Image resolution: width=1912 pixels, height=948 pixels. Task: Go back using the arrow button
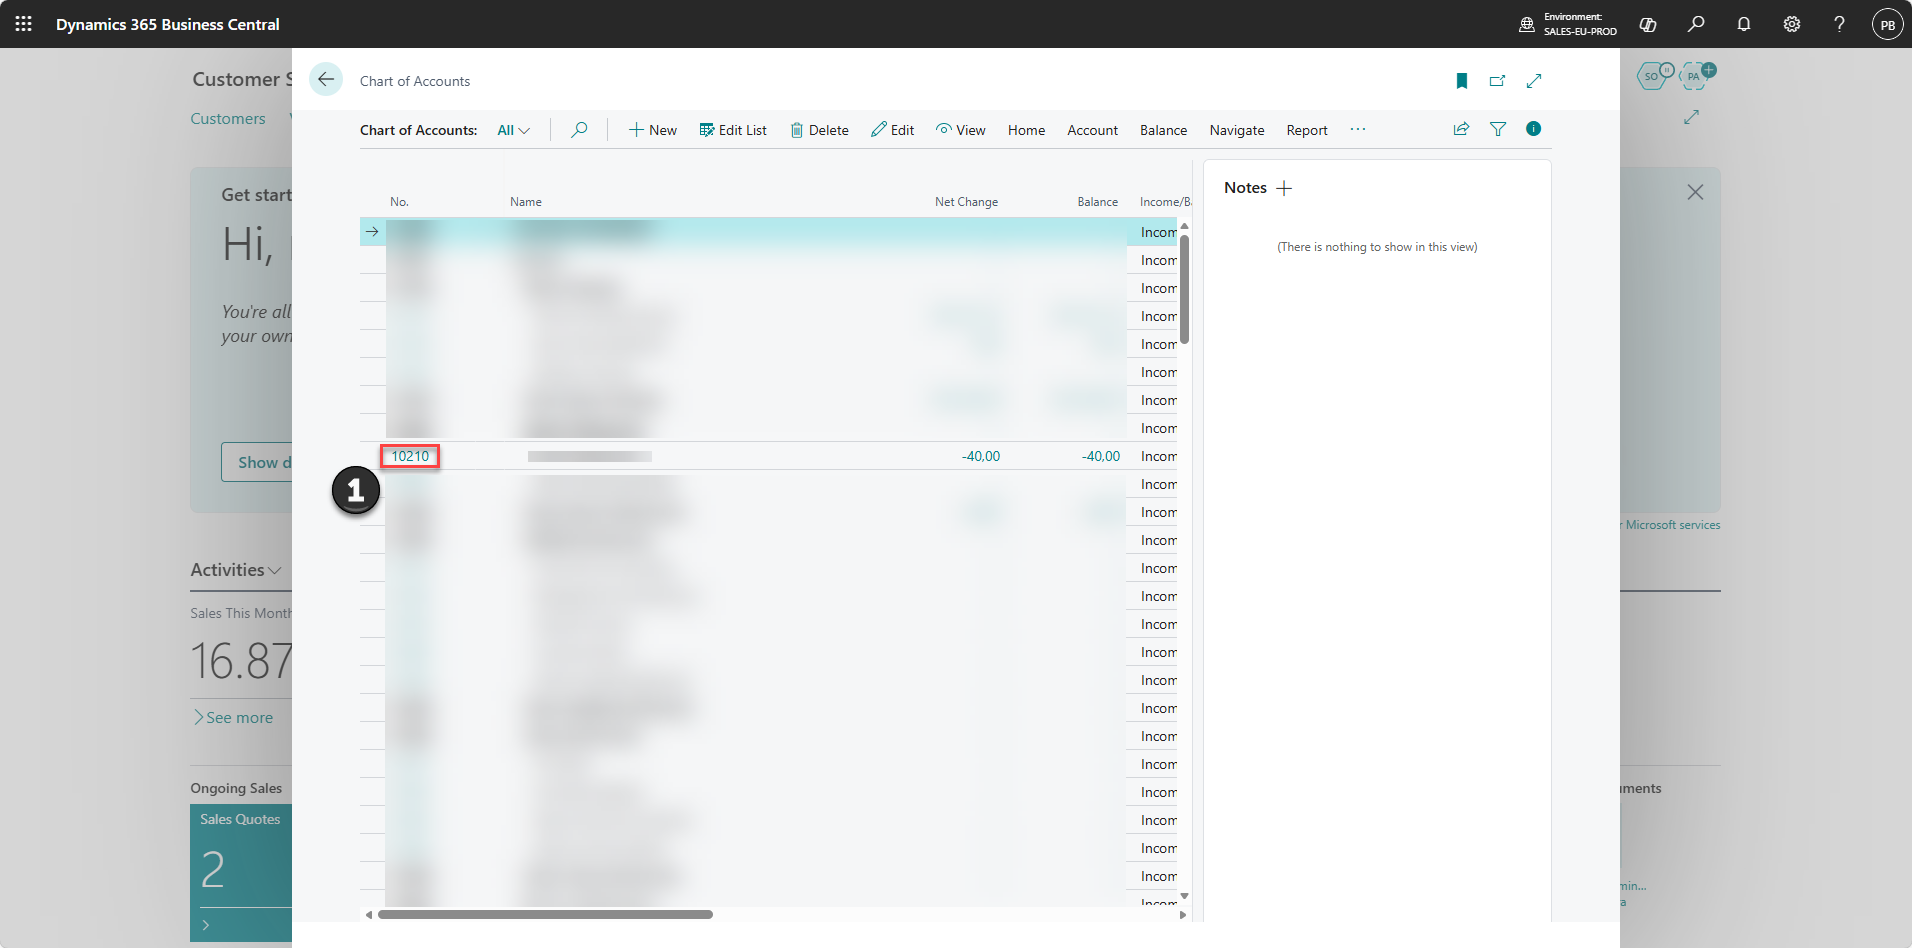pyautogui.click(x=326, y=79)
